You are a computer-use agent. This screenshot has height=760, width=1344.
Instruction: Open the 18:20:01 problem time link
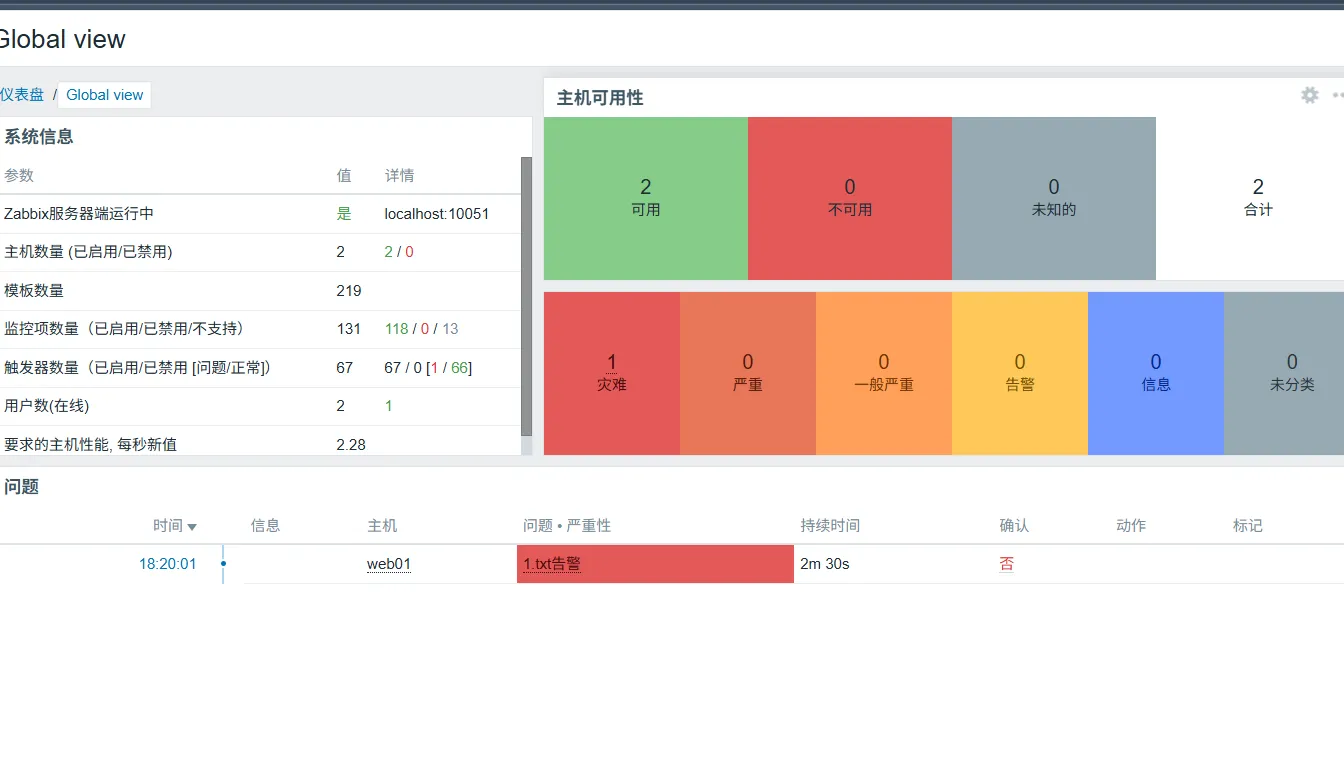coord(167,564)
